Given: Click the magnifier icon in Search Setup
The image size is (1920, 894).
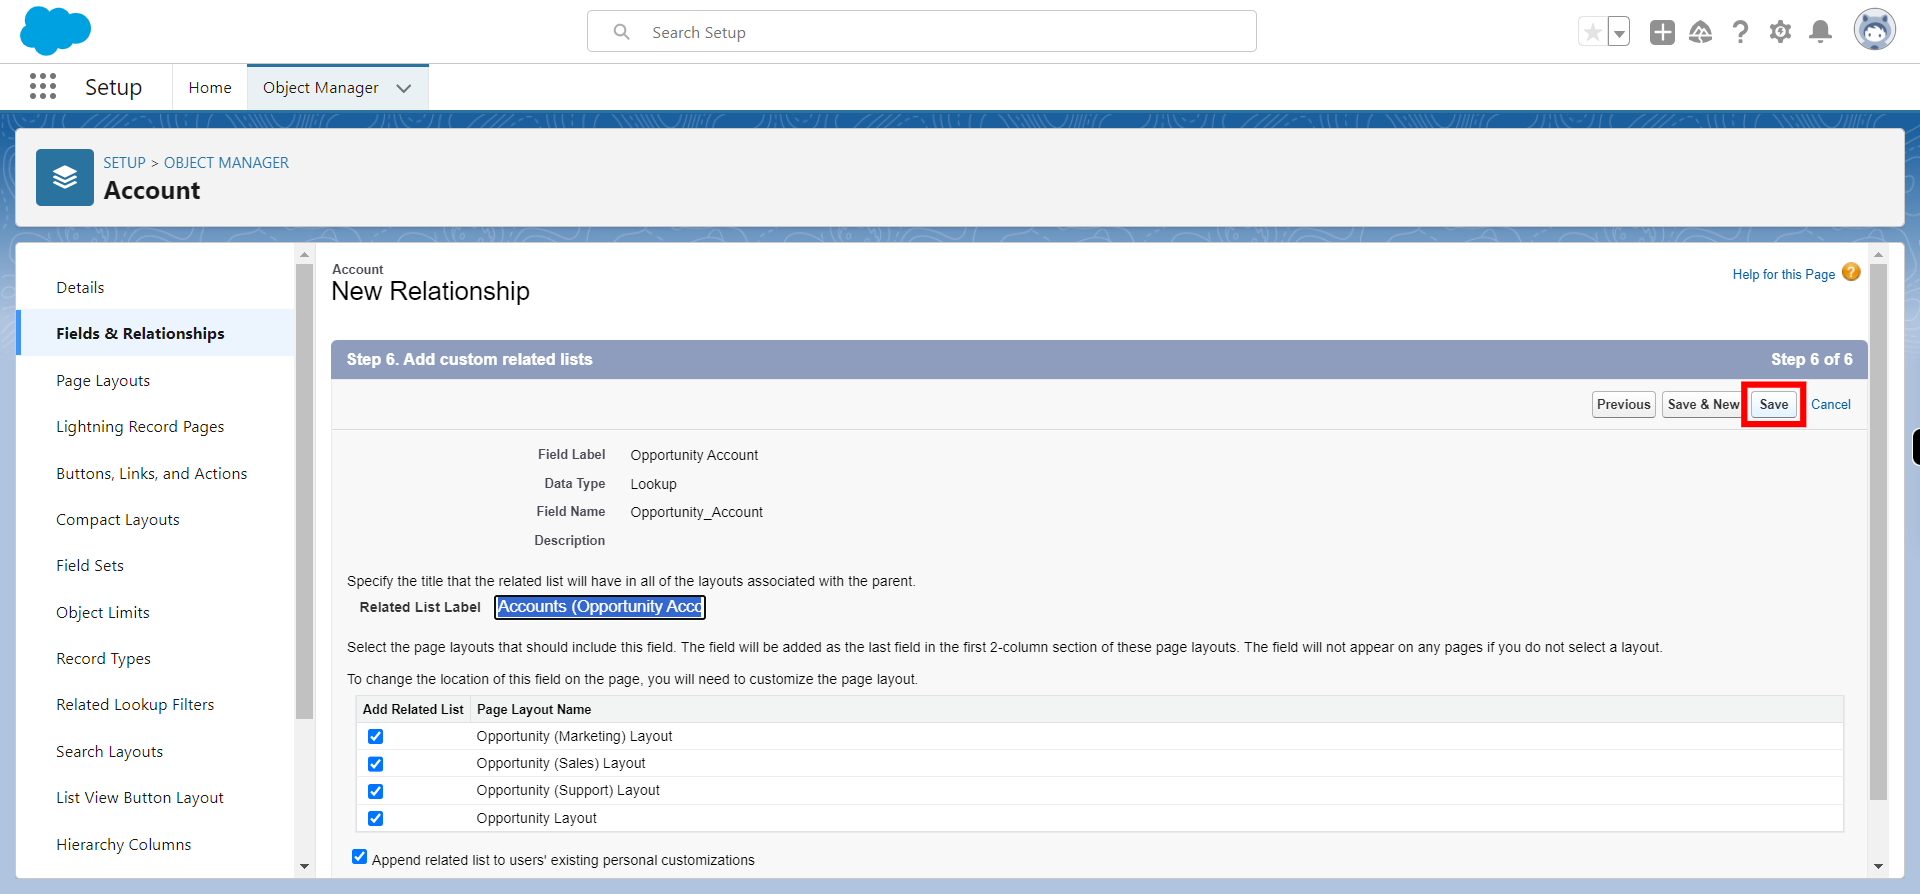Looking at the screenshot, I should pyautogui.click(x=622, y=32).
